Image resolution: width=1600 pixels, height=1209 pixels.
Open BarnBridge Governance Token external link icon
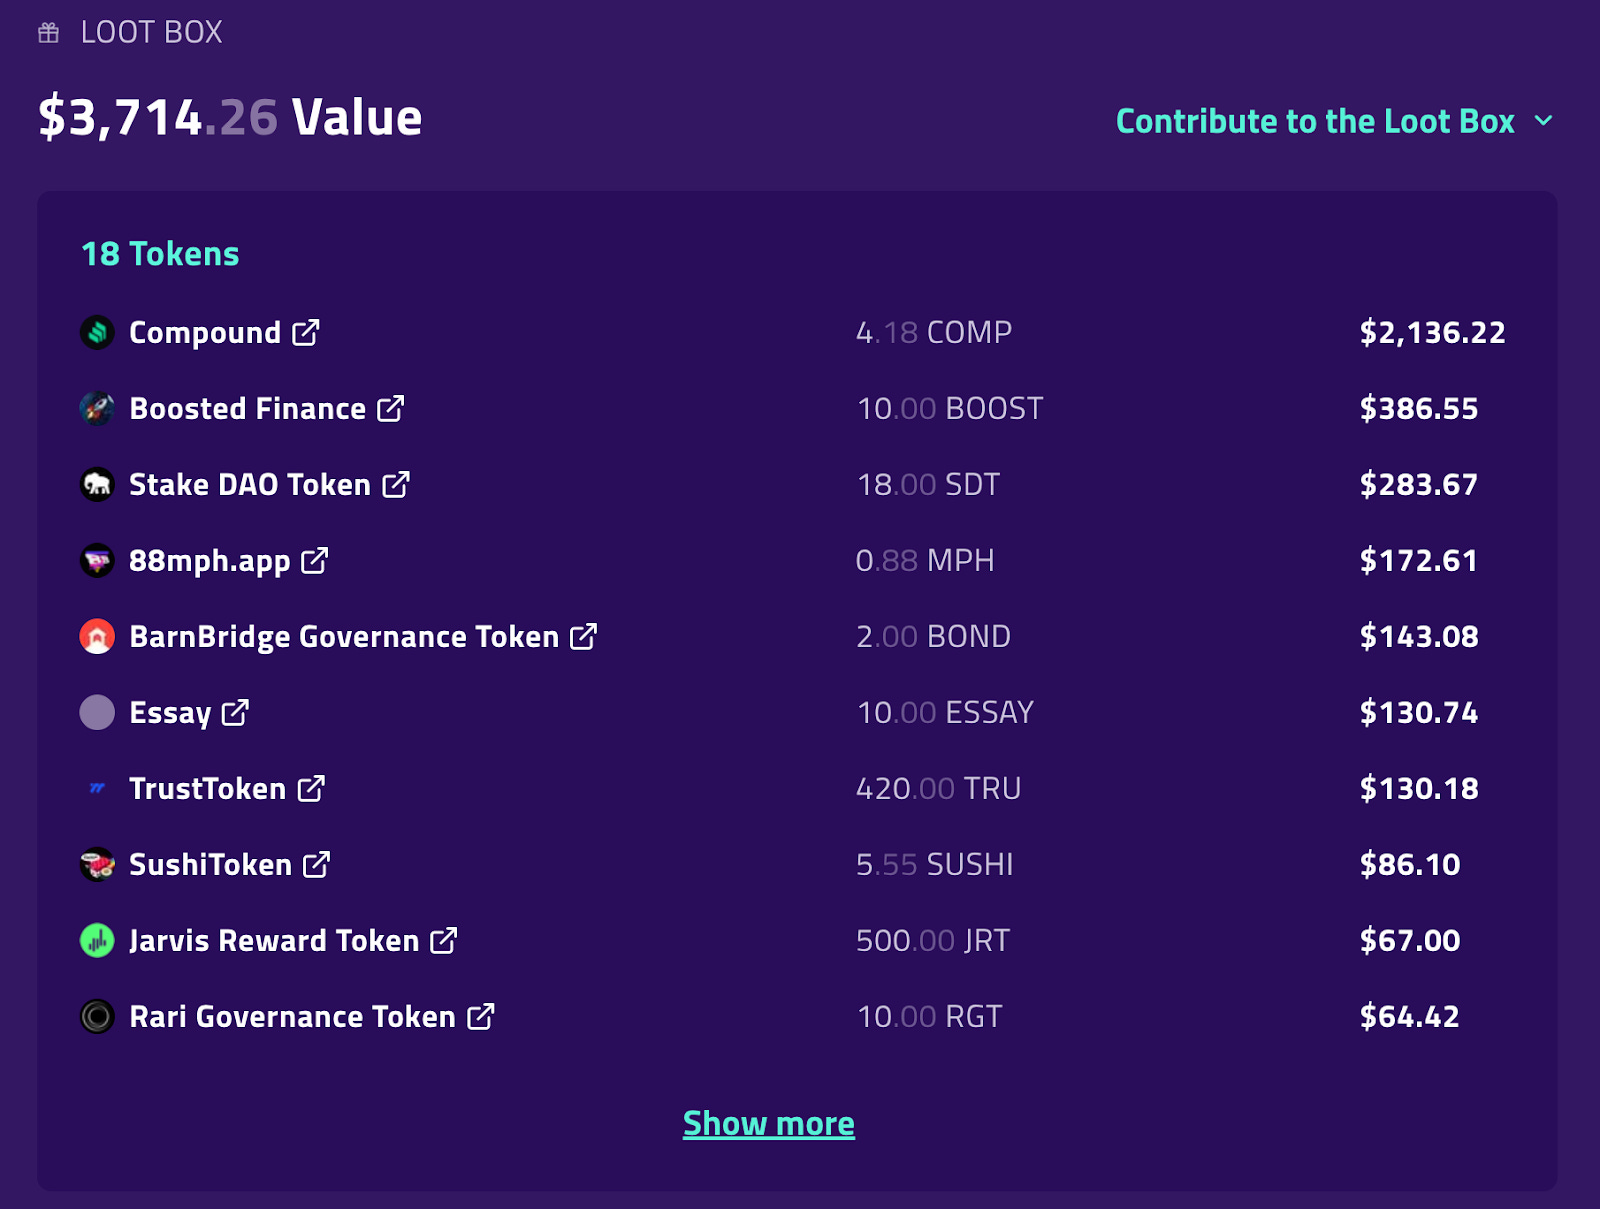pos(584,636)
